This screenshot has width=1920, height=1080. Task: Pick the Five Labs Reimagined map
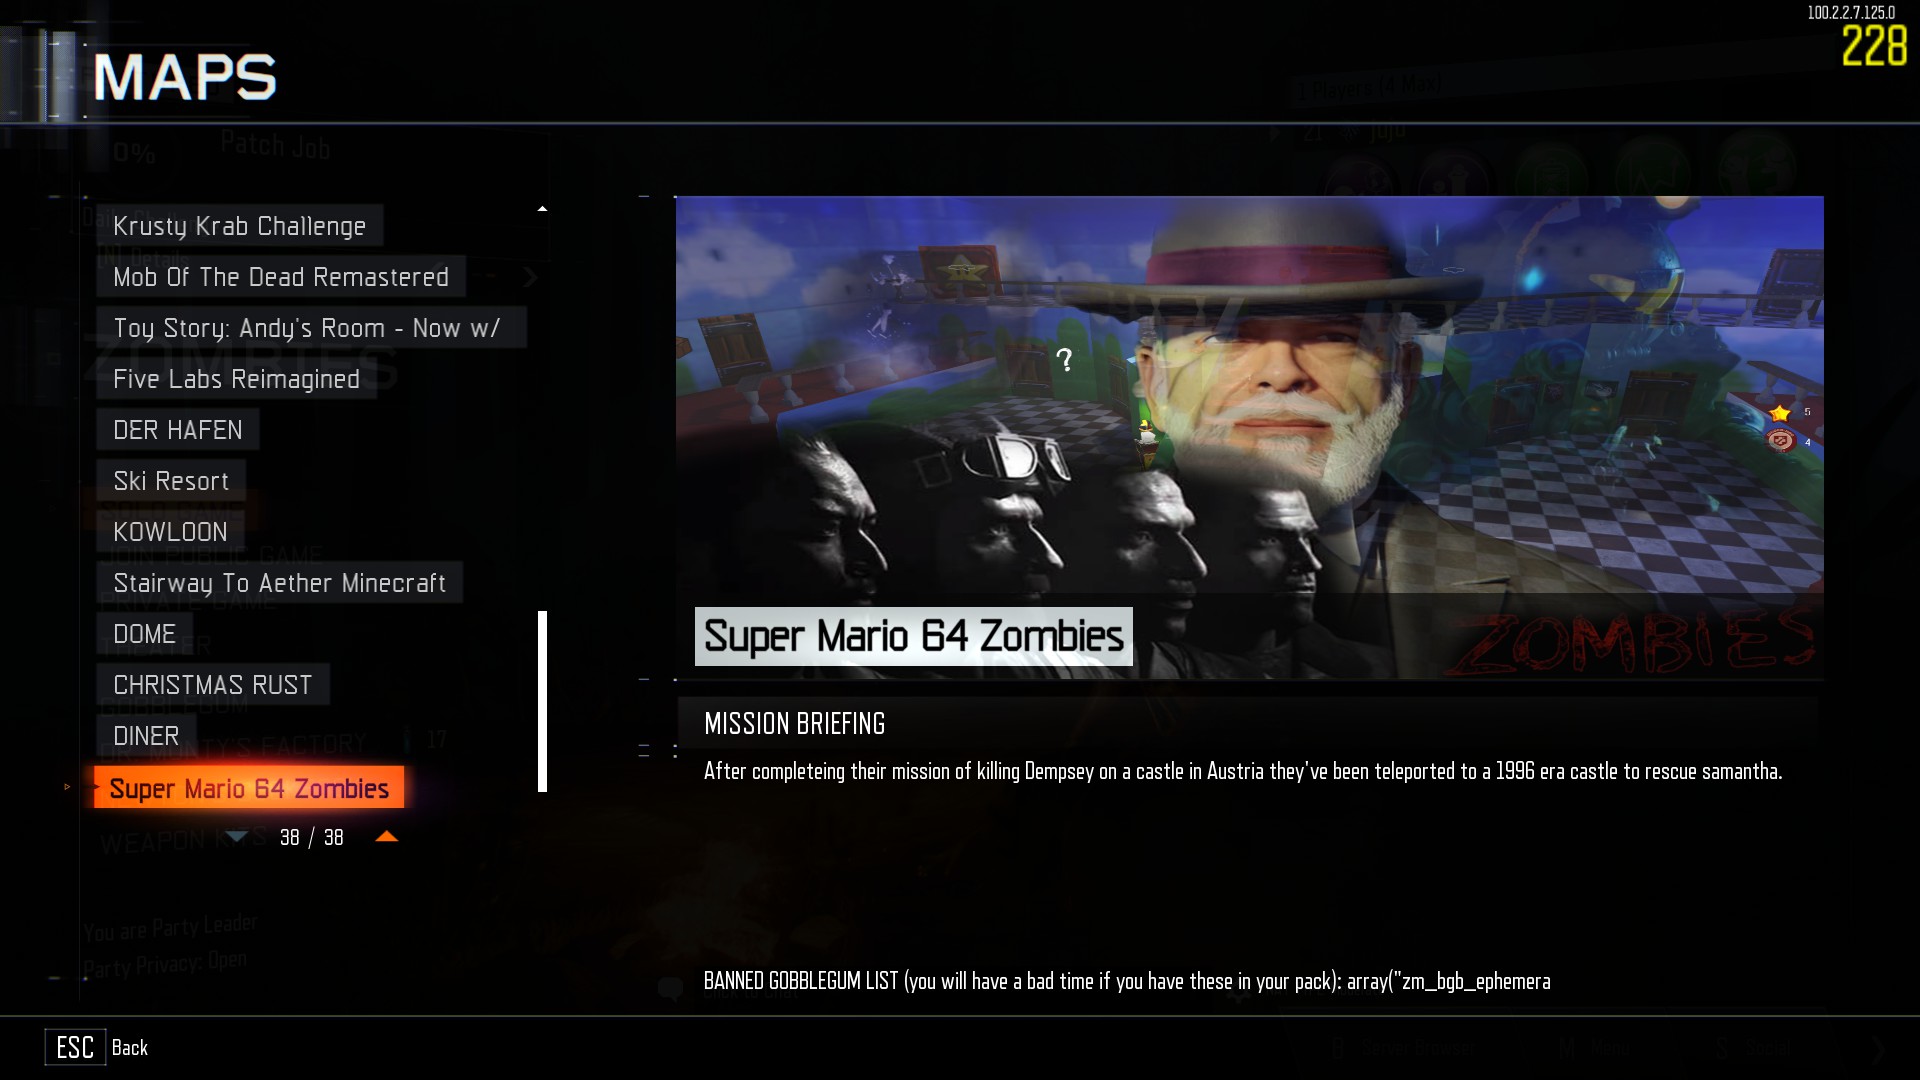tap(237, 379)
